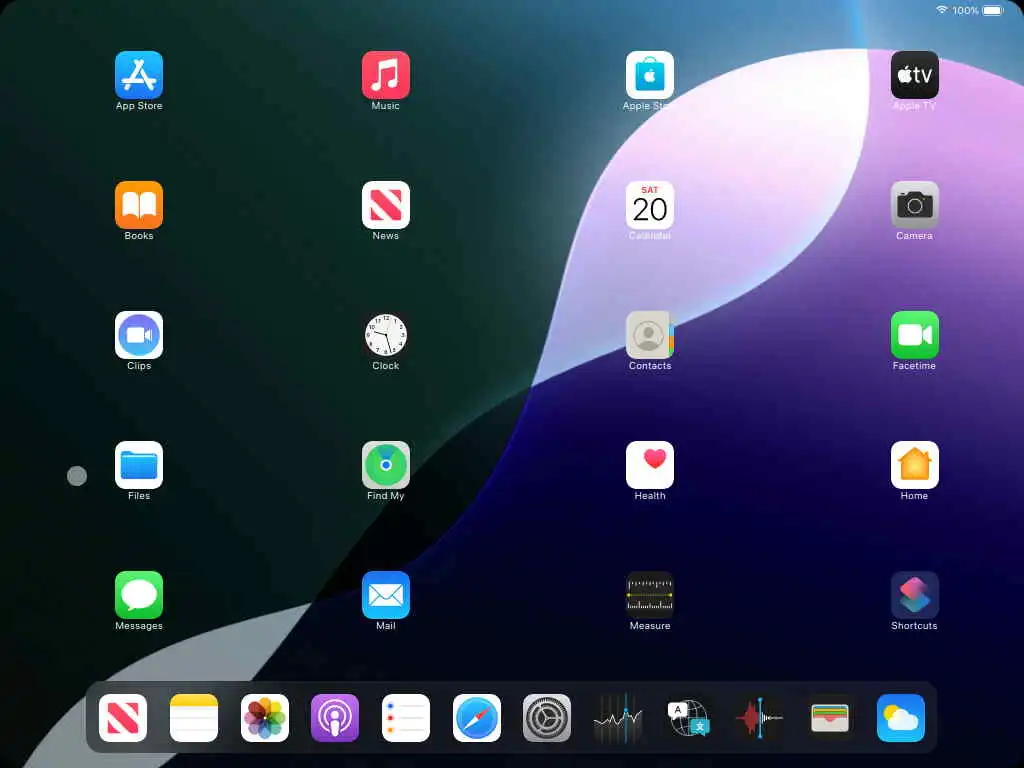
Task: Start the Facetime app
Action: point(914,334)
